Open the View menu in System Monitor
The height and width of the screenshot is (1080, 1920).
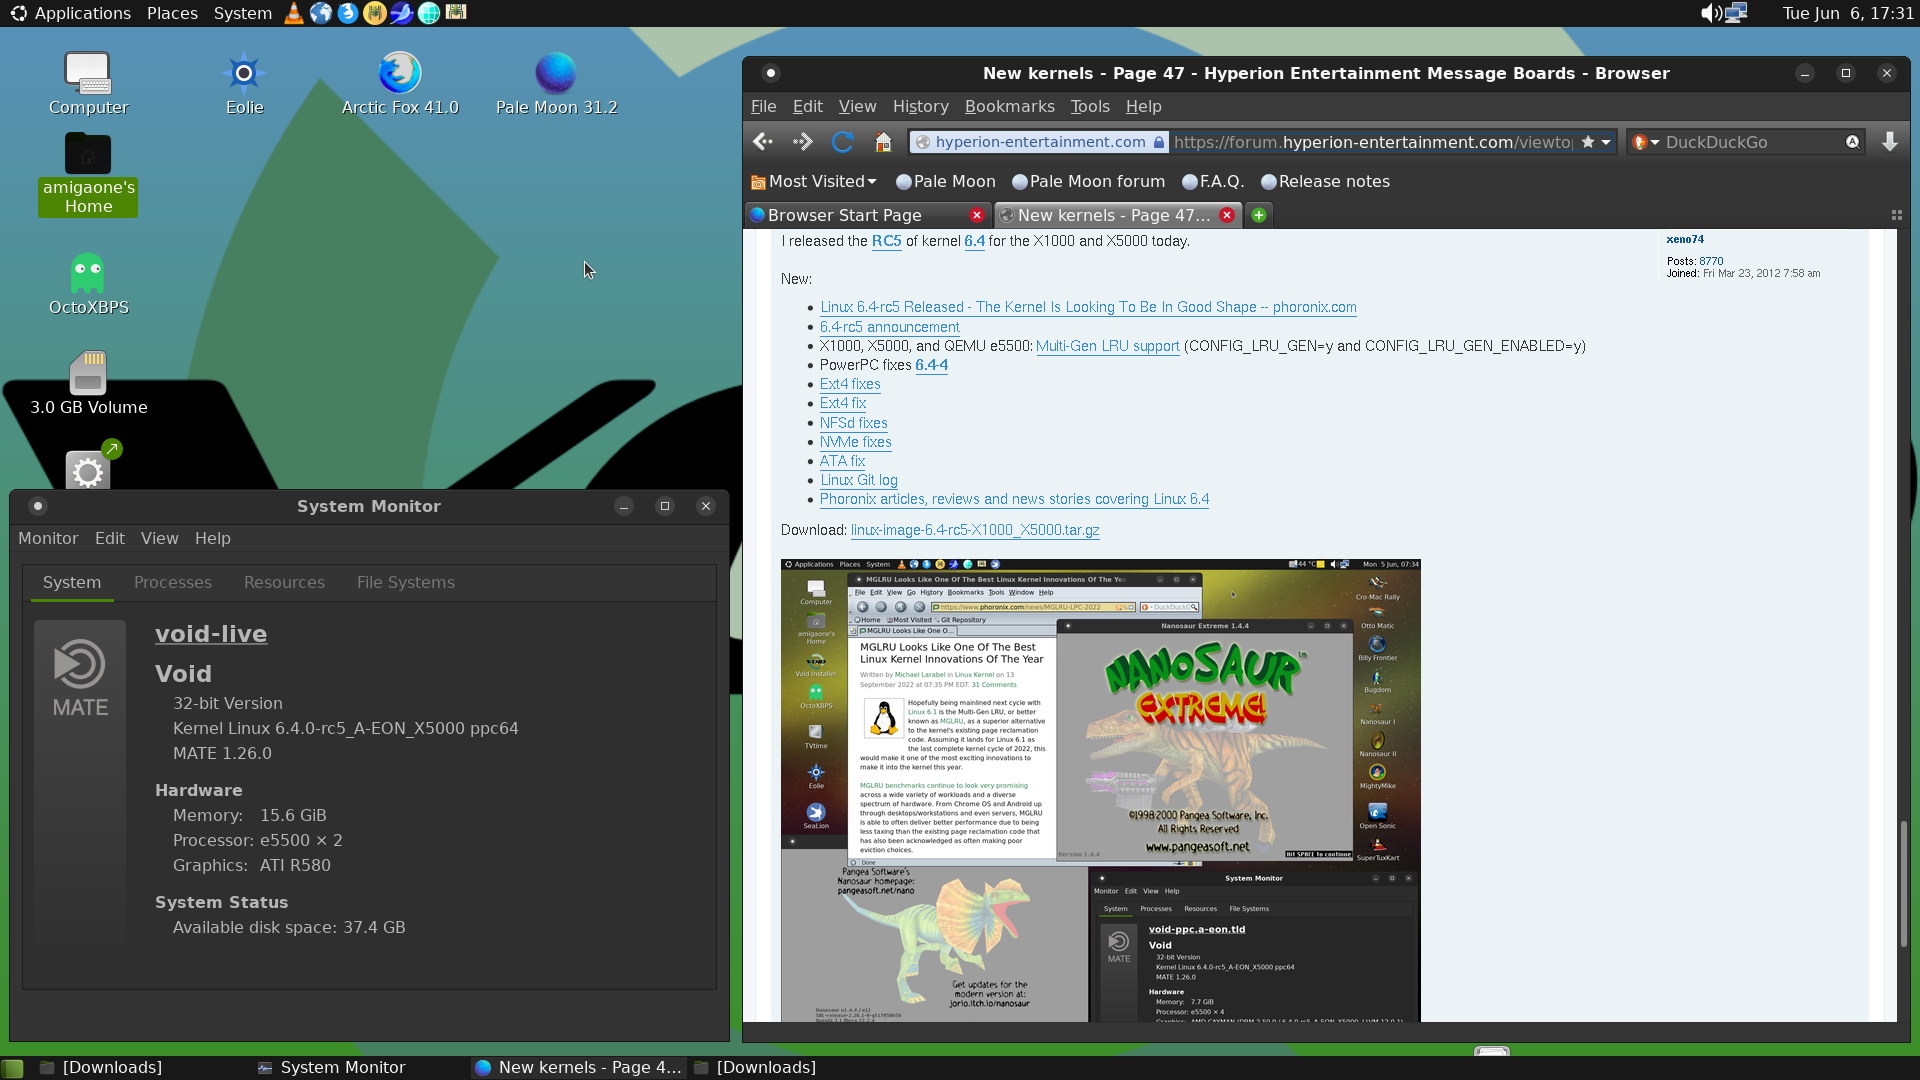tap(159, 538)
